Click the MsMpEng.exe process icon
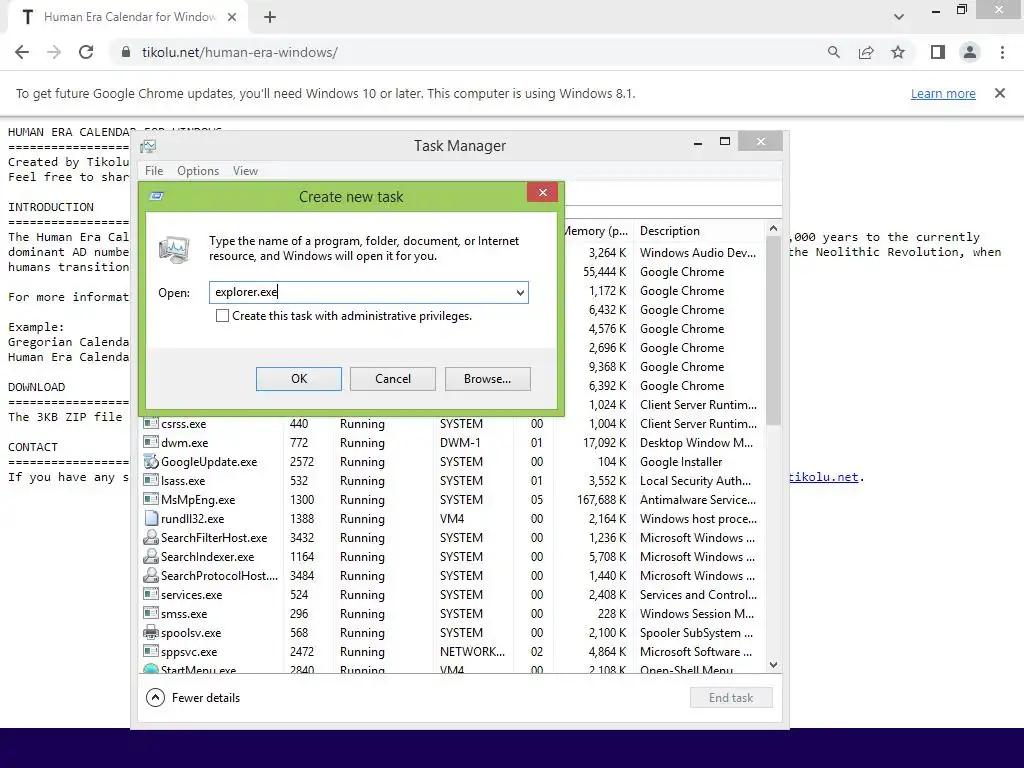Image resolution: width=1024 pixels, height=768 pixels. 151,500
